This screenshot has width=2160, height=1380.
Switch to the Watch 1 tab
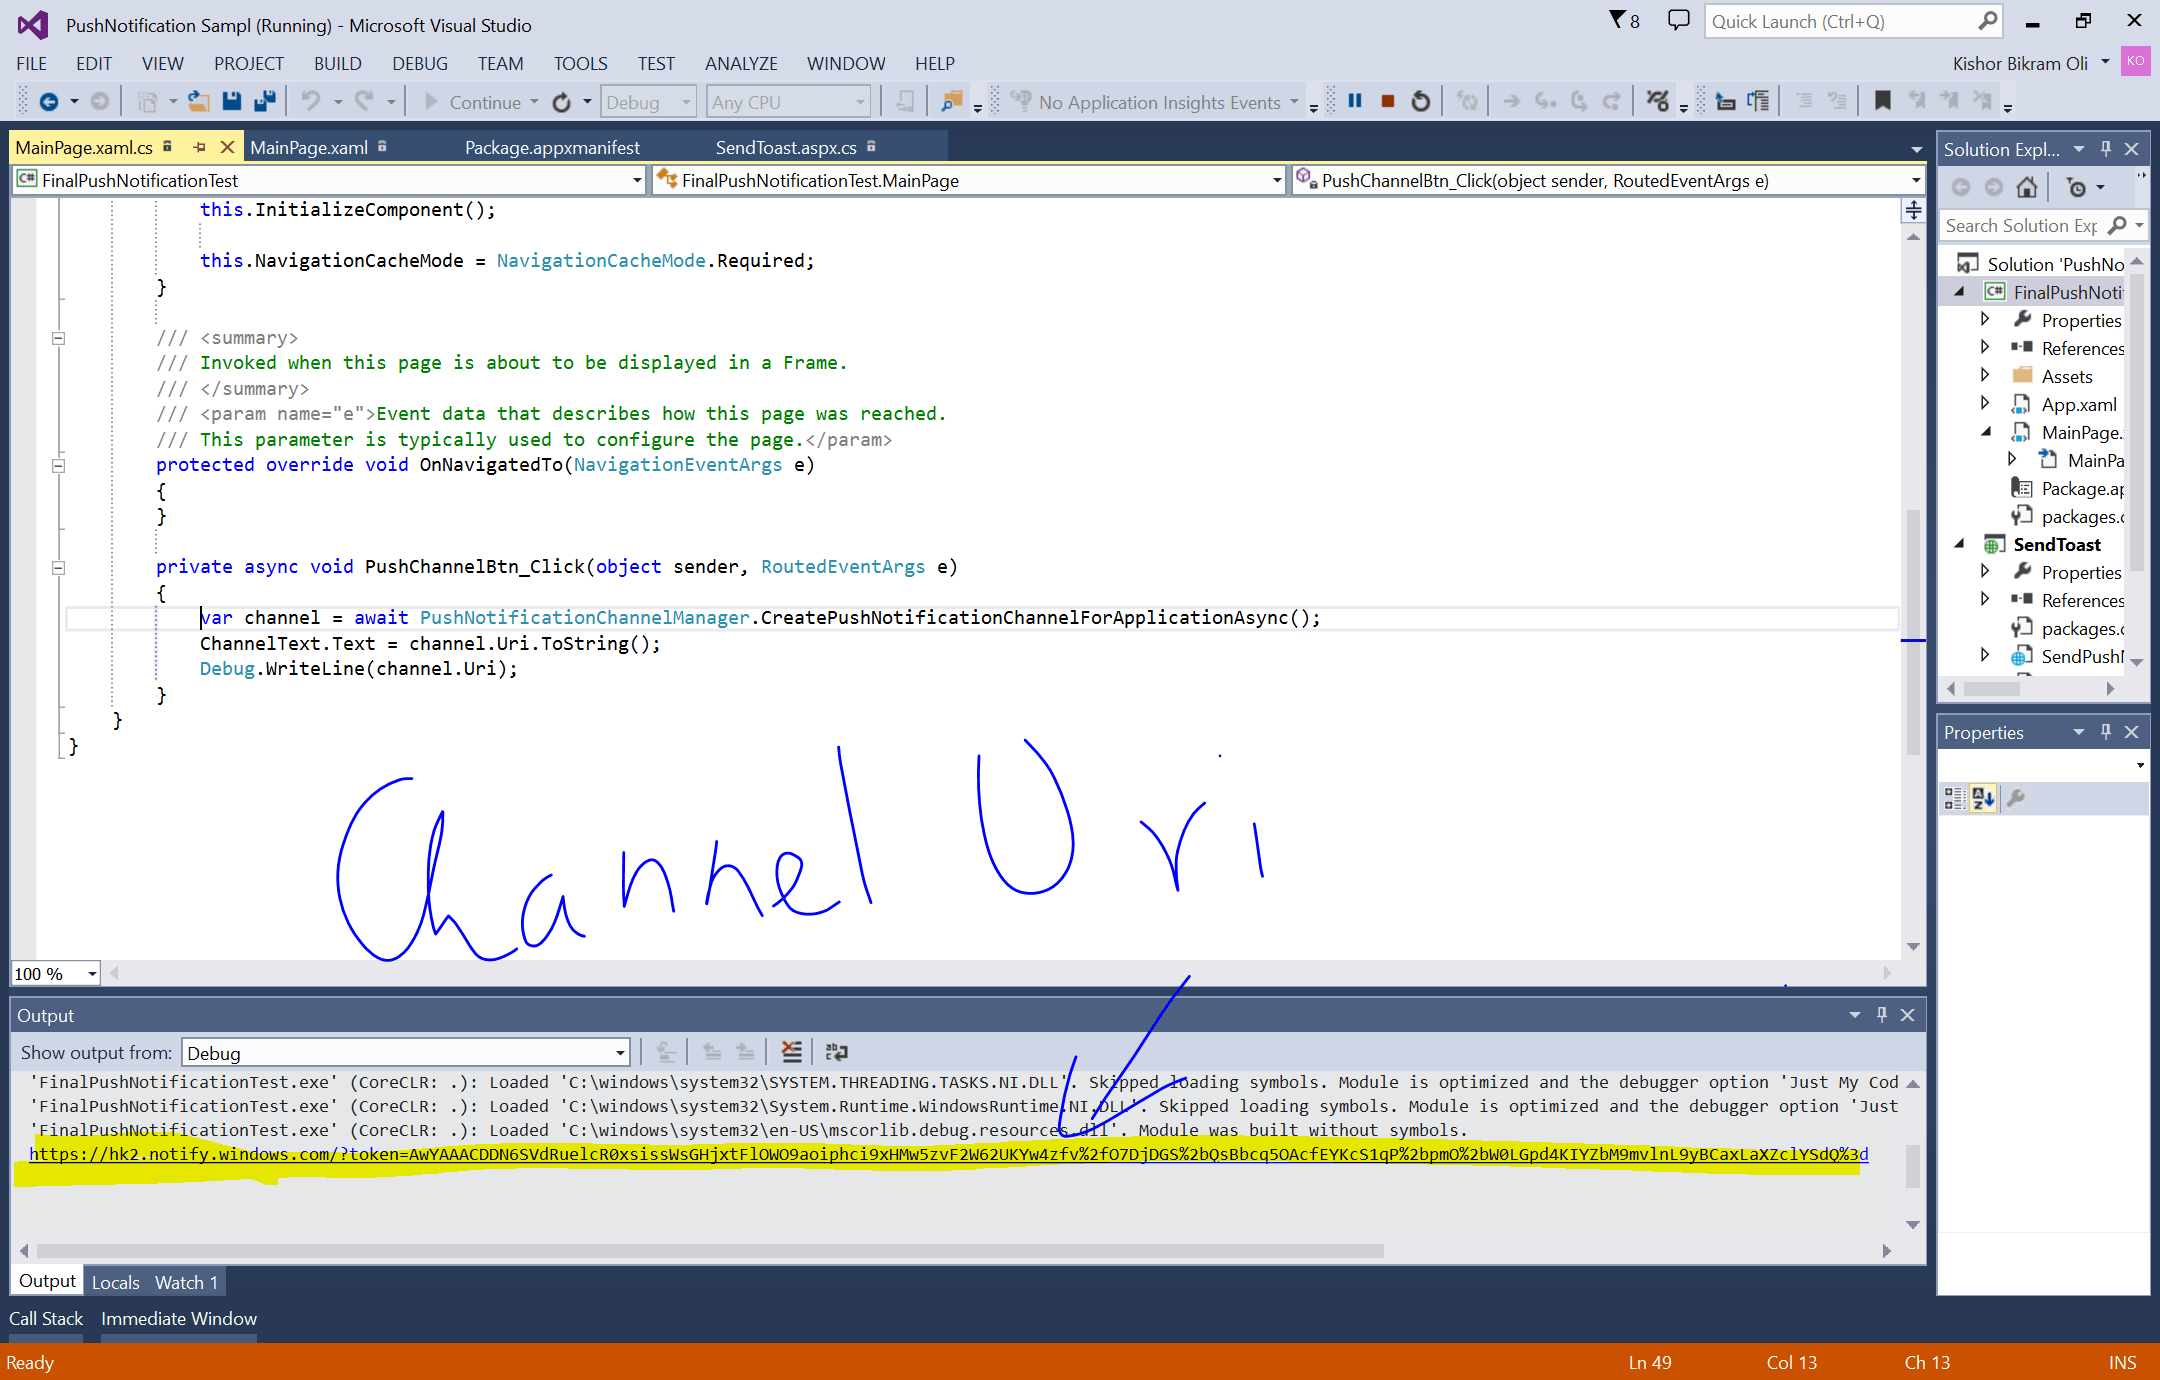click(x=186, y=1282)
